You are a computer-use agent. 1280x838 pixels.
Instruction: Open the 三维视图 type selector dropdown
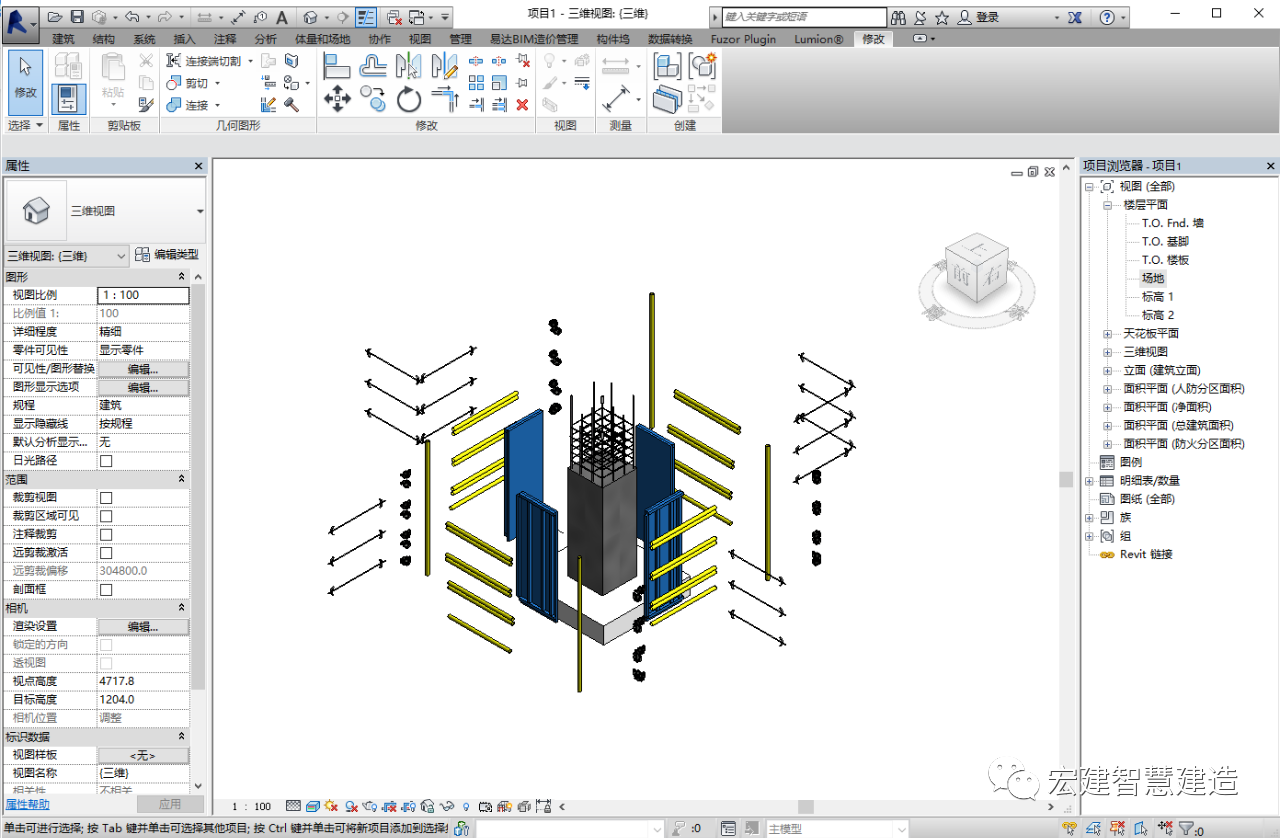click(200, 212)
